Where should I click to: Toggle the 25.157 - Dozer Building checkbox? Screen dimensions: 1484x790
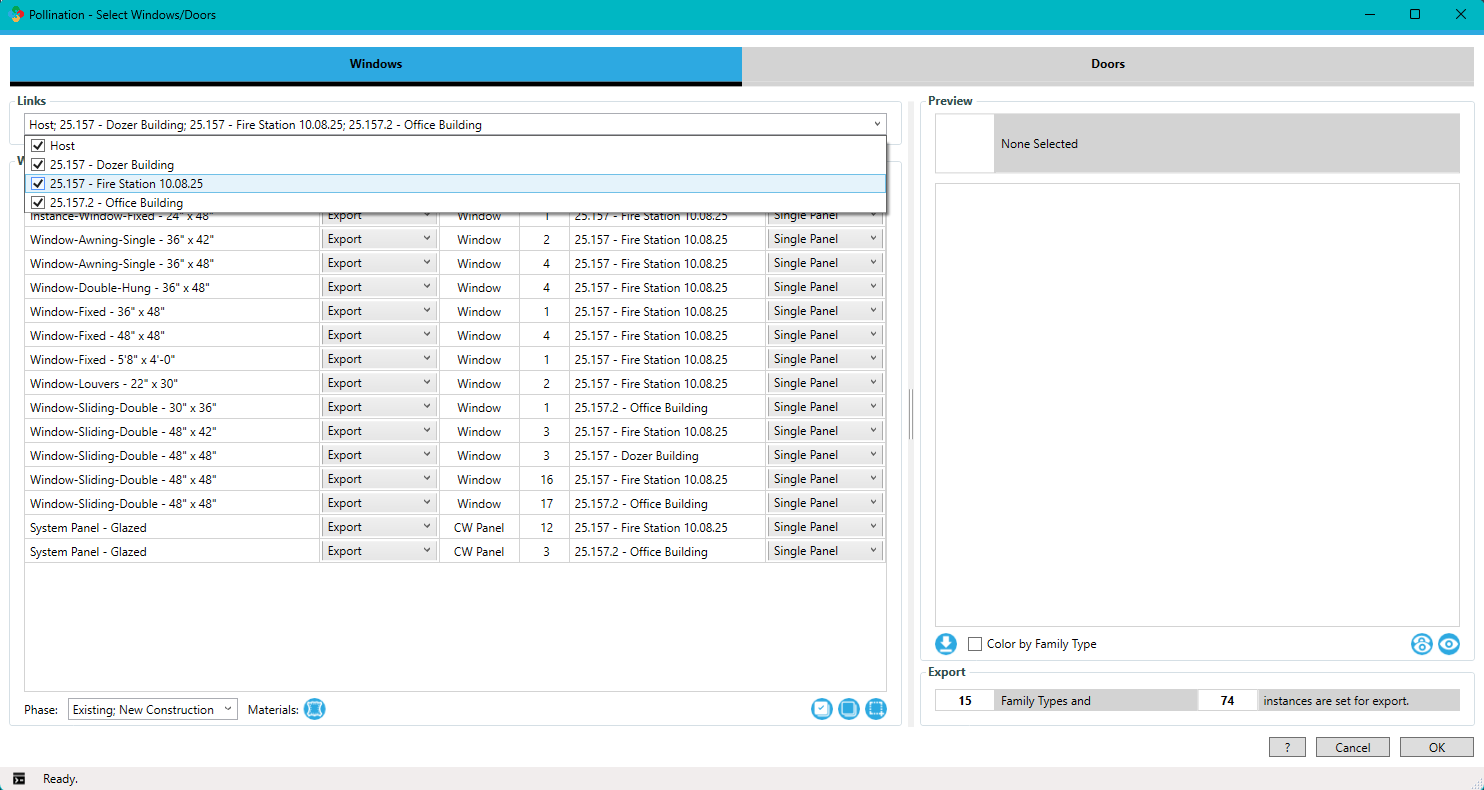(x=38, y=165)
